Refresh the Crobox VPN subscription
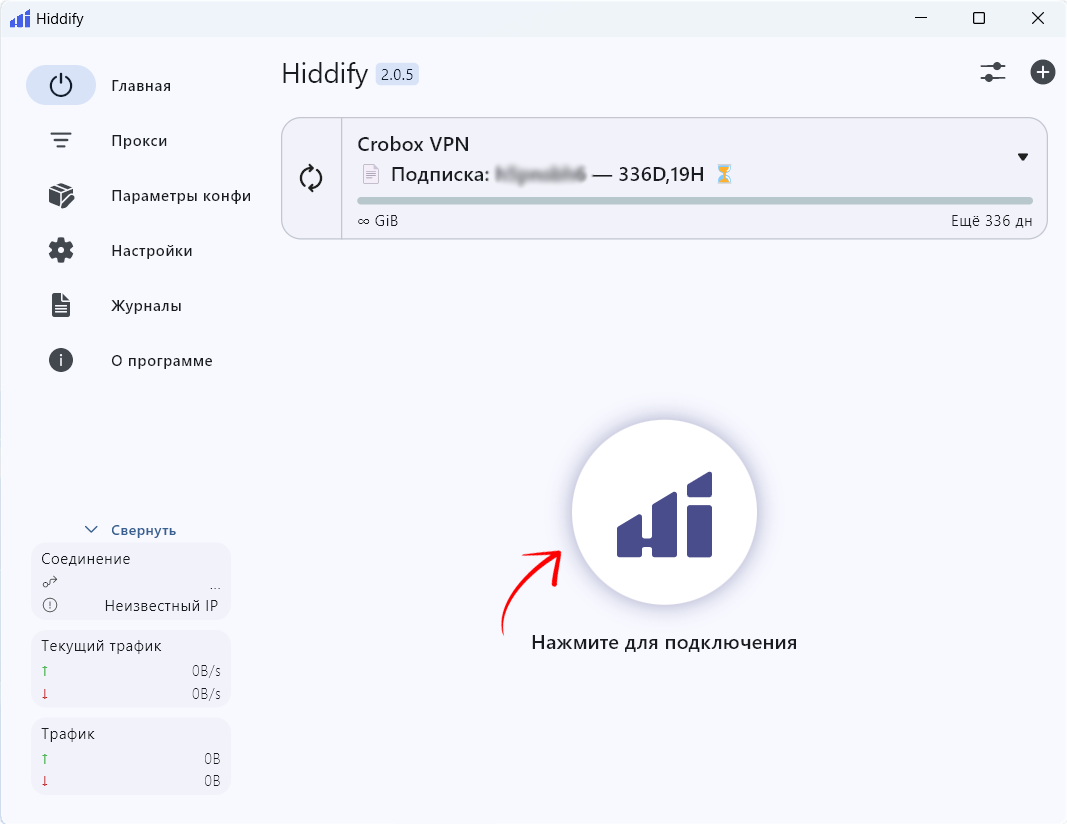 312,178
